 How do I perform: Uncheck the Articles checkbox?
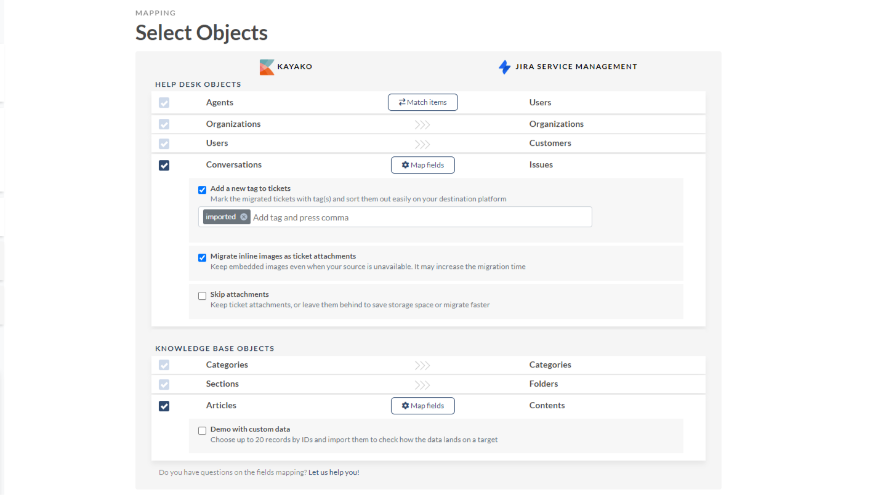coord(164,406)
